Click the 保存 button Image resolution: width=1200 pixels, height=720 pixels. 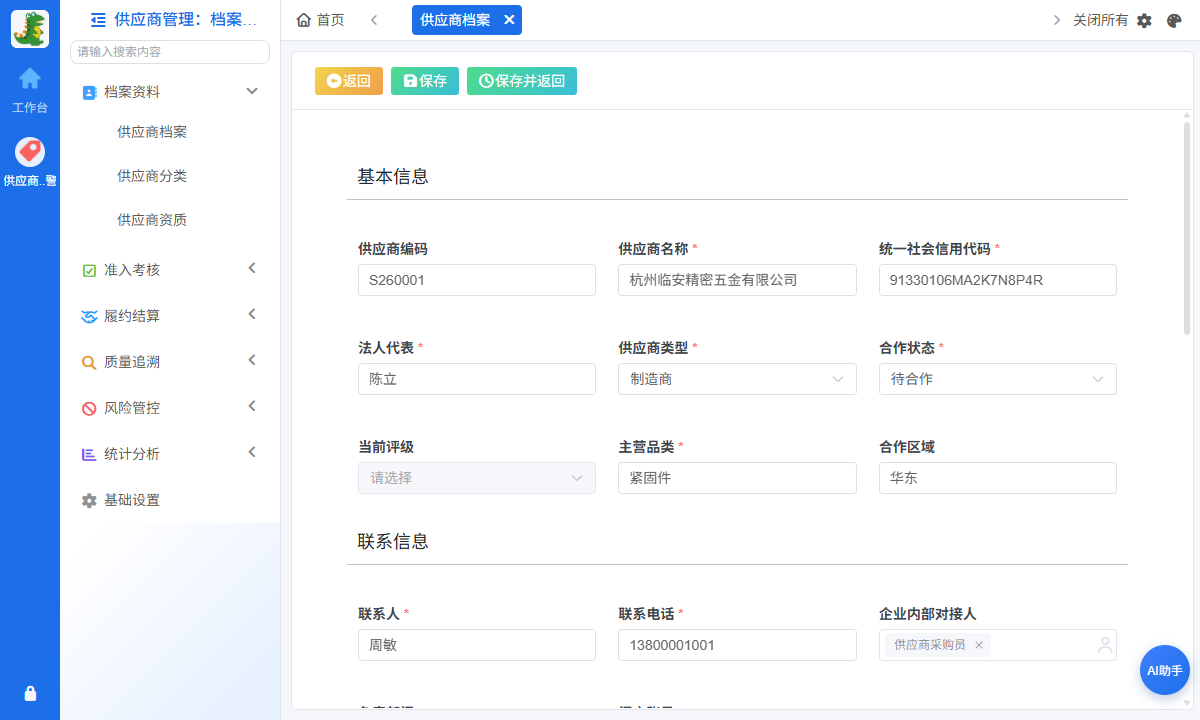click(425, 81)
